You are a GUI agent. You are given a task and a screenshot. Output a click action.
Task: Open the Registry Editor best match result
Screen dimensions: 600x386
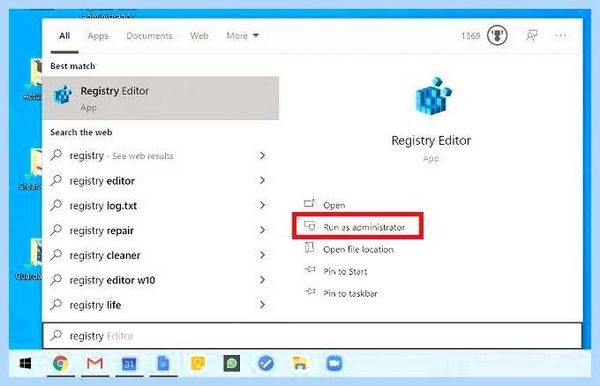(x=161, y=98)
